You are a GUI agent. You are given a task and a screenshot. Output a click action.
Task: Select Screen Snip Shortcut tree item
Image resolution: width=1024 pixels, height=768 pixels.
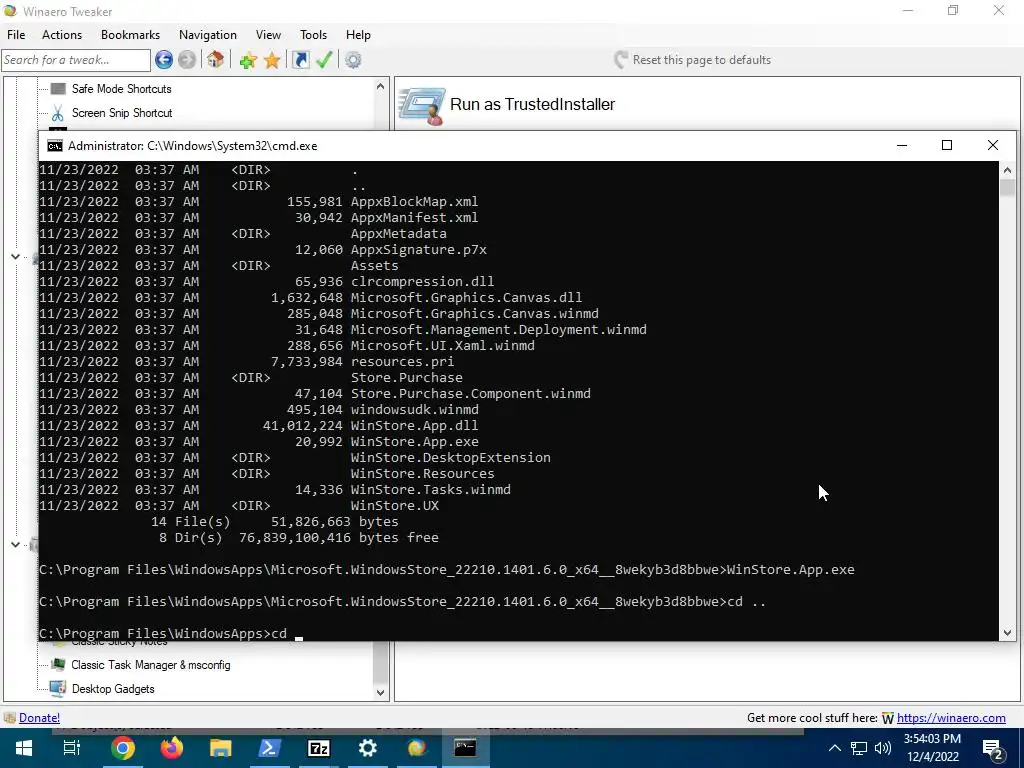(122, 113)
